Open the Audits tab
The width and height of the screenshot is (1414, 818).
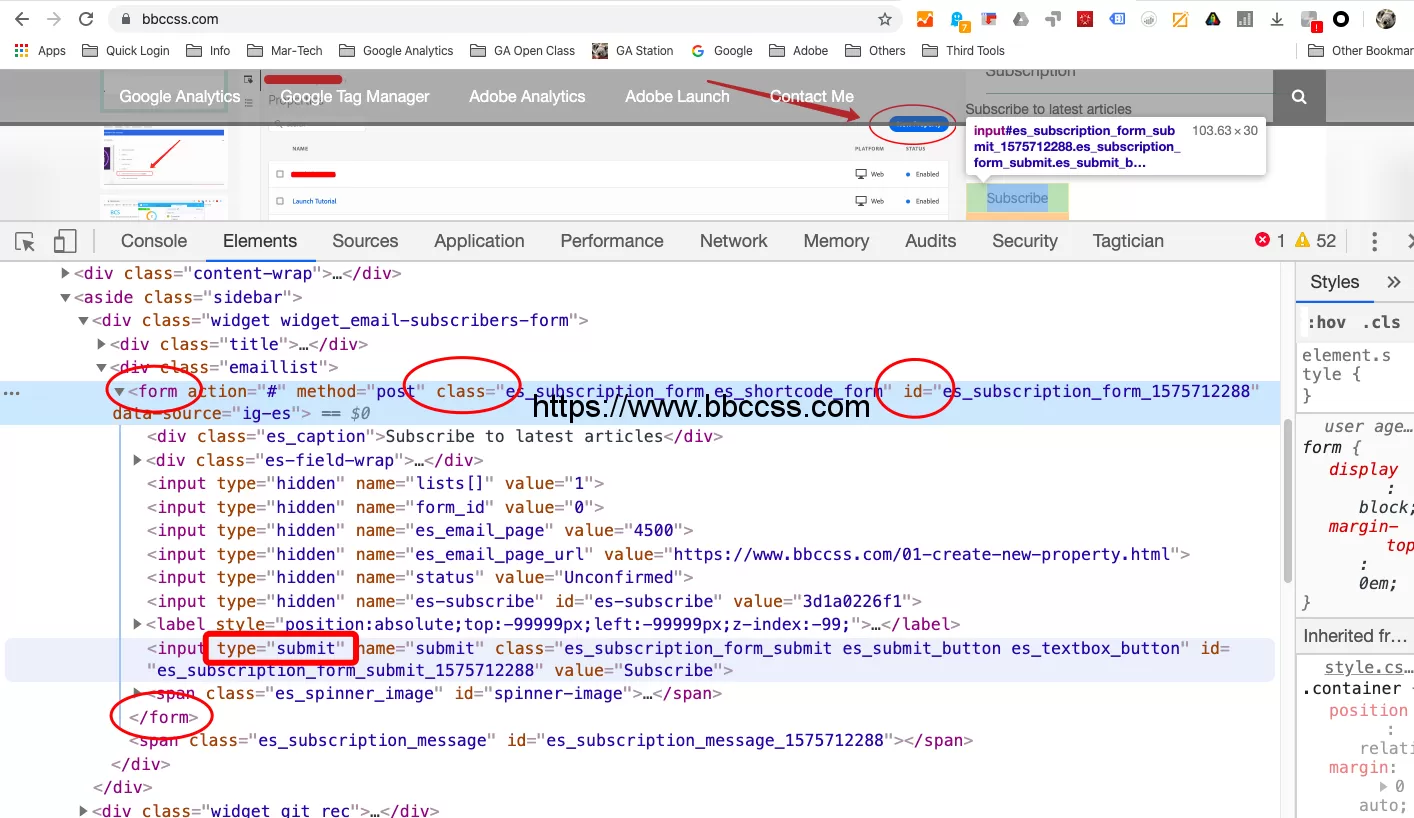click(931, 241)
